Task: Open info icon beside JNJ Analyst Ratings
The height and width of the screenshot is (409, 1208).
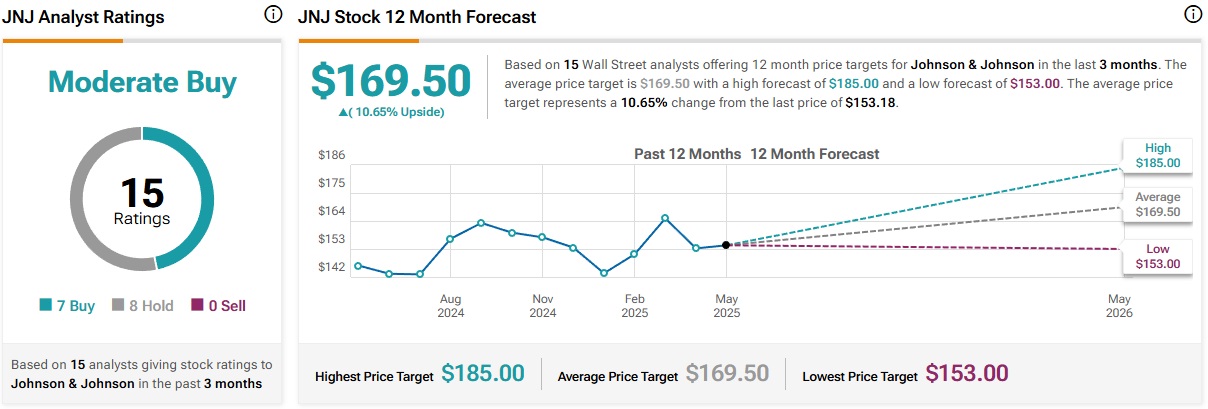Action: [x=273, y=15]
